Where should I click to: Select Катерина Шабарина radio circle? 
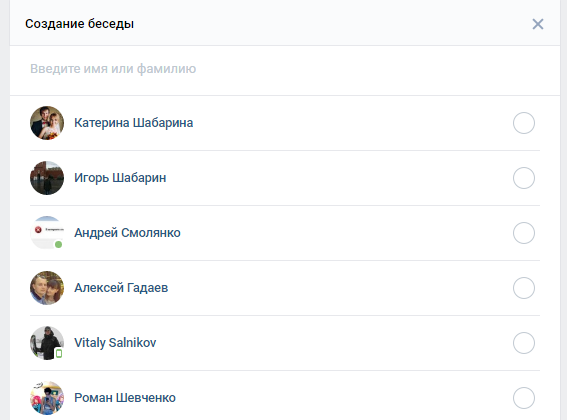524,123
